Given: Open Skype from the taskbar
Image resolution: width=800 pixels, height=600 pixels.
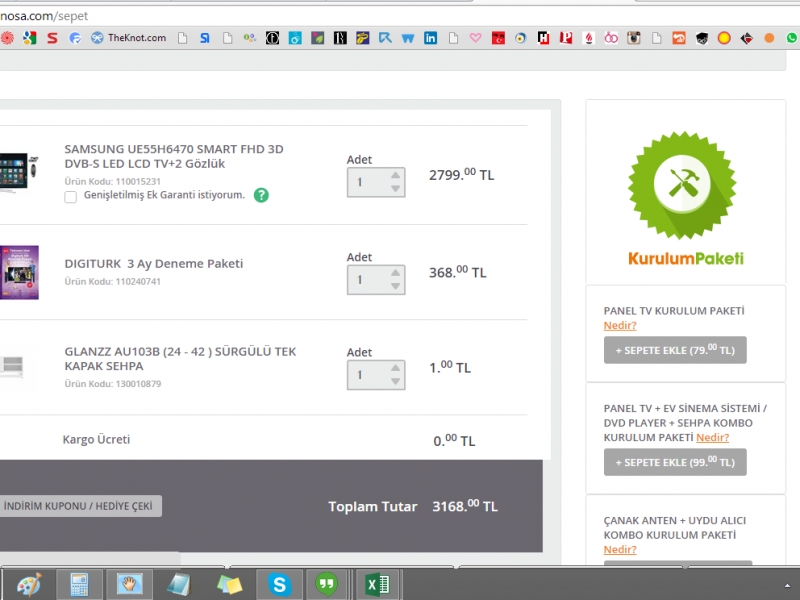Looking at the screenshot, I should tap(280, 584).
